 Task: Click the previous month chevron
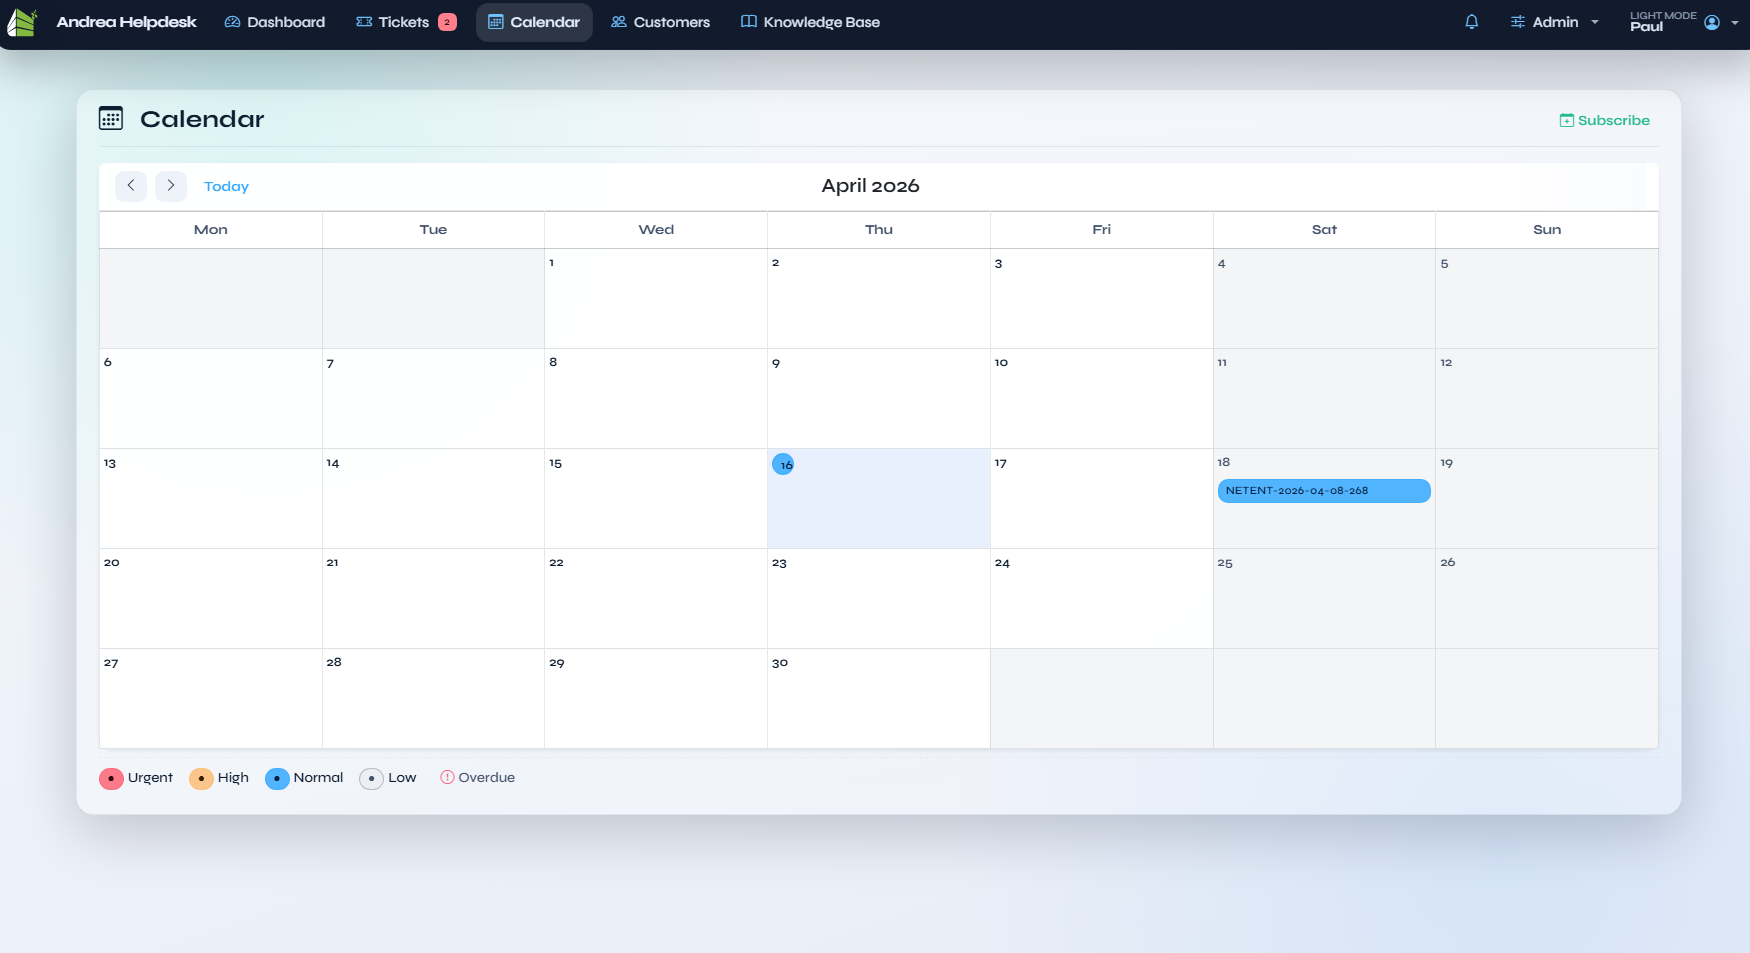131,186
